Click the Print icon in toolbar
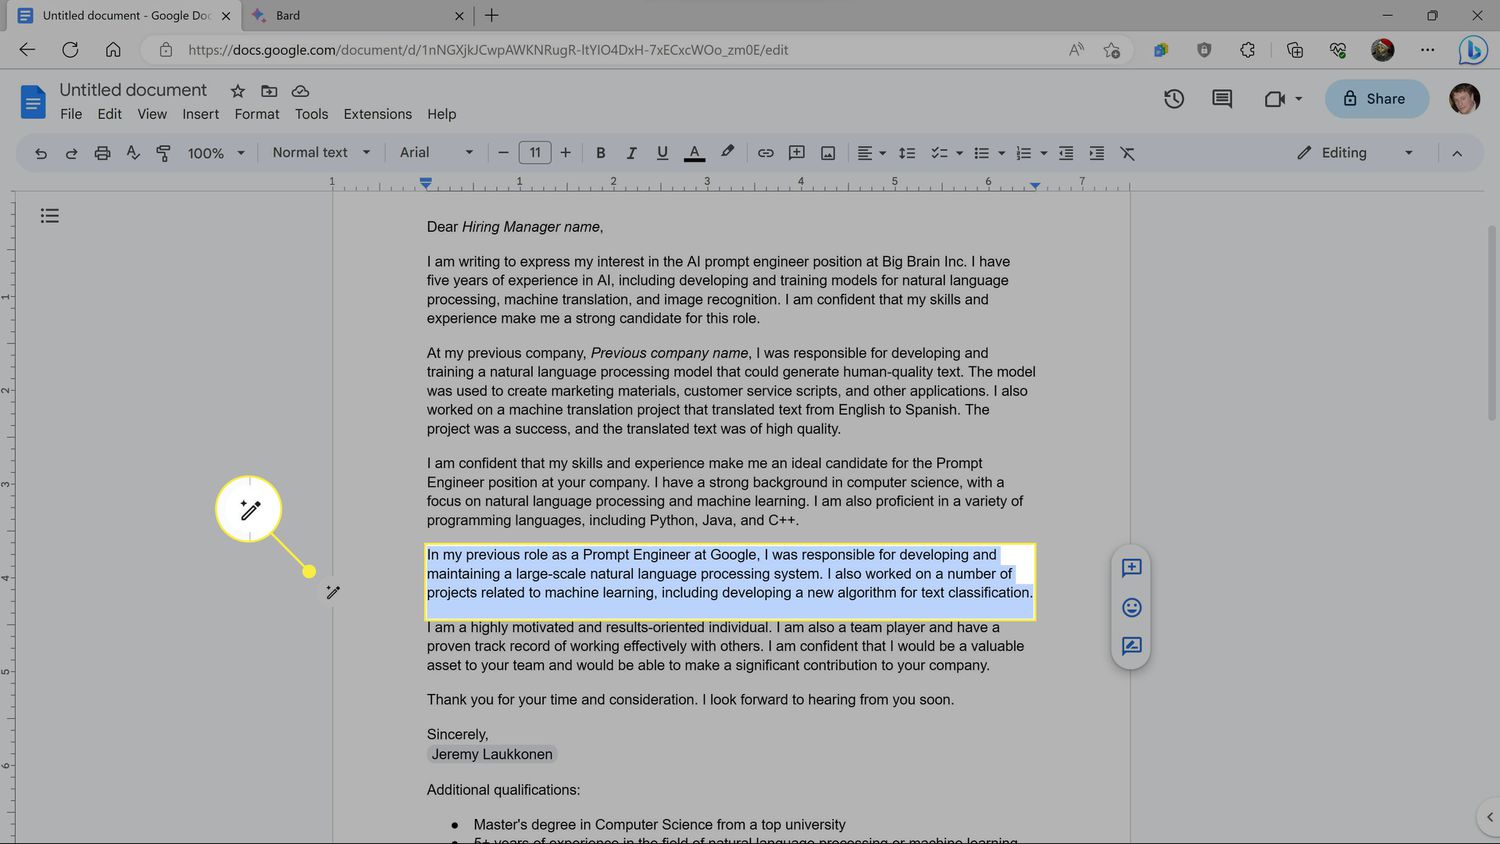 tap(102, 153)
